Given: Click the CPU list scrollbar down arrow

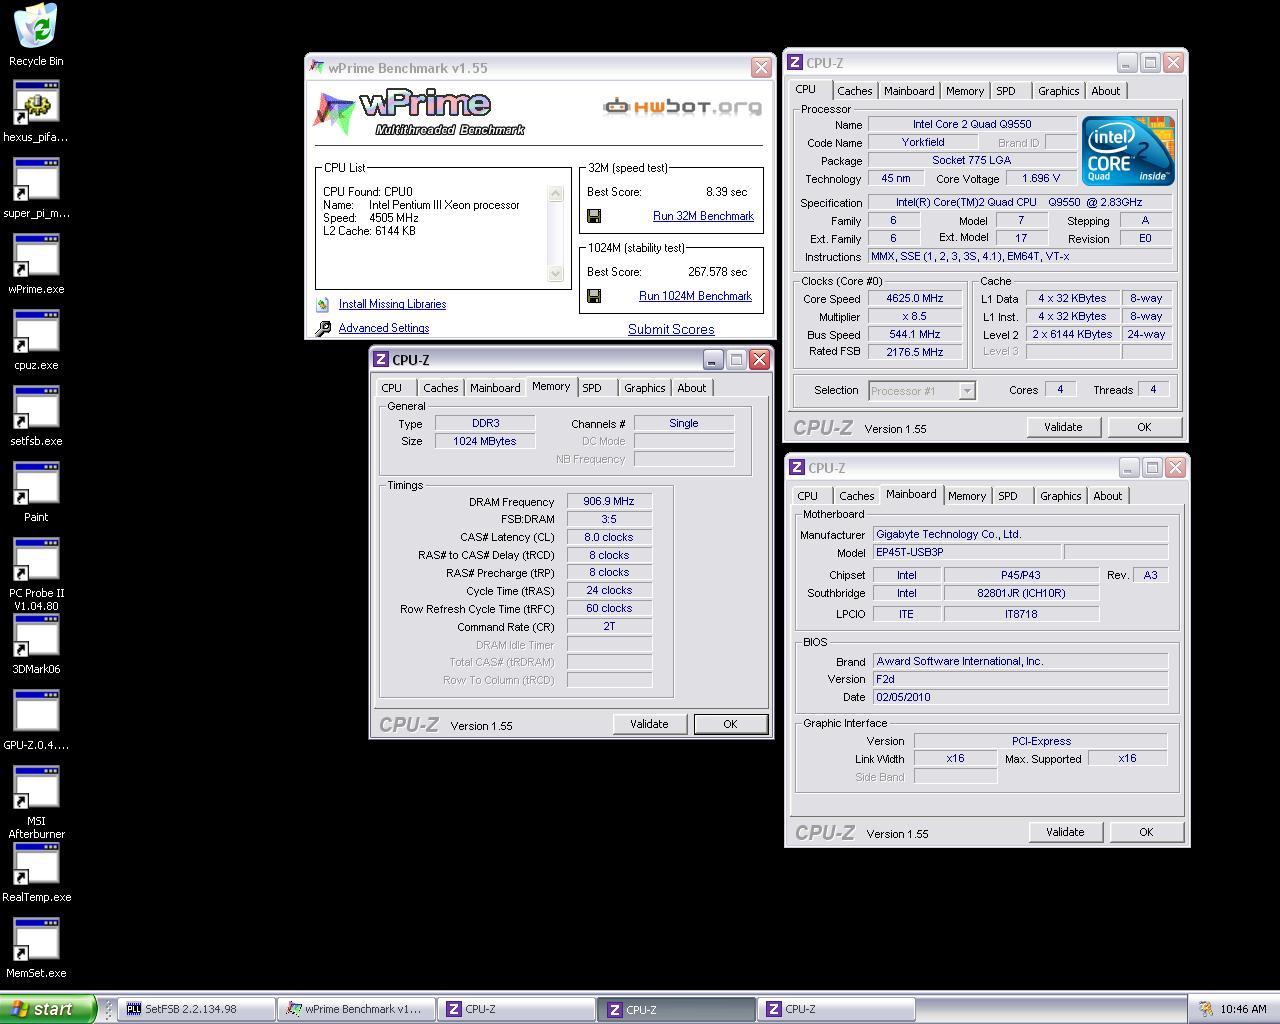Looking at the screenshot, I should tap(556, 273).
